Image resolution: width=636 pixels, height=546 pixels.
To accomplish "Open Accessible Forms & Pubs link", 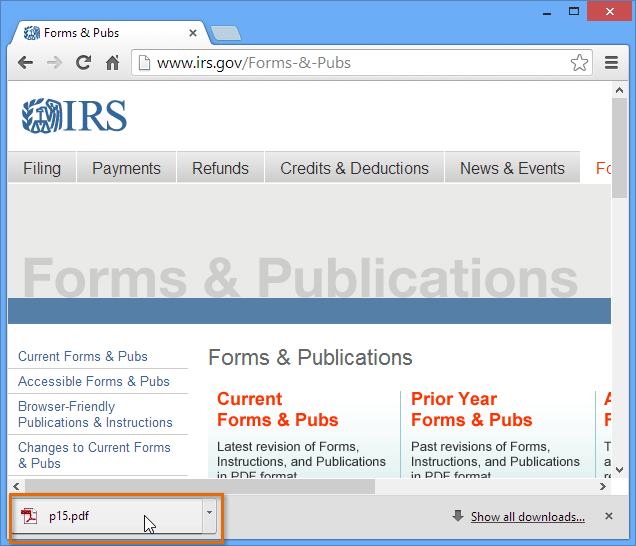I will click(94, 381).
